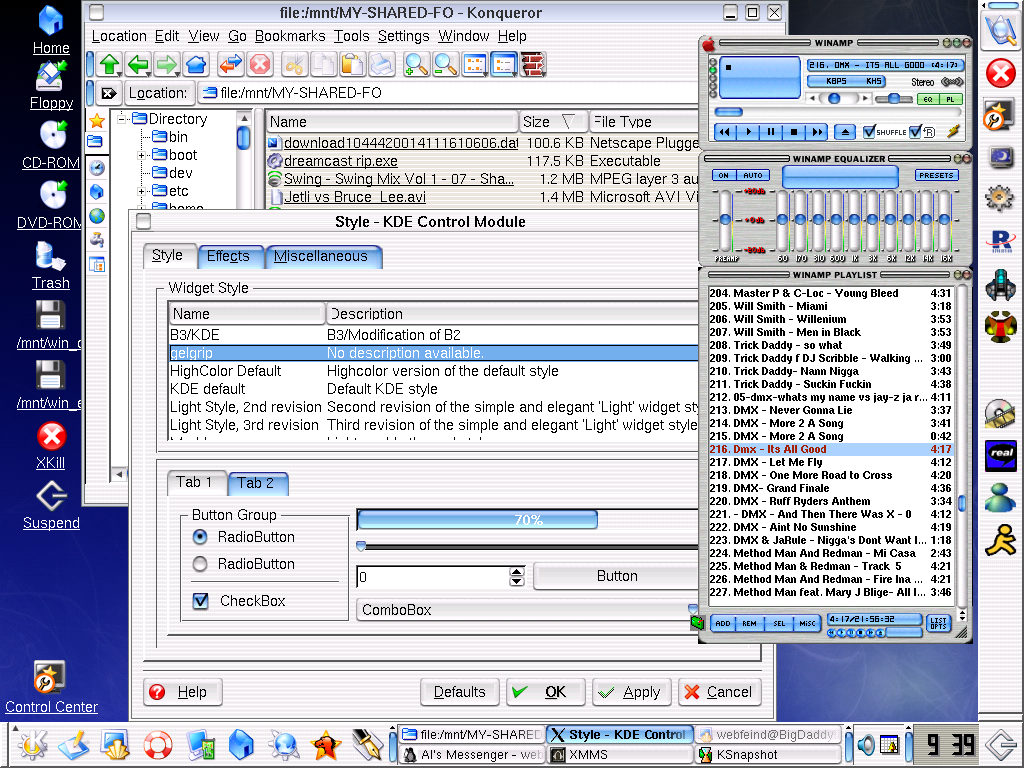Screen dimensions: 1024x768
Task: Open the Bookmarks menu in Konqueror
Action: click(x=290, y=37)
